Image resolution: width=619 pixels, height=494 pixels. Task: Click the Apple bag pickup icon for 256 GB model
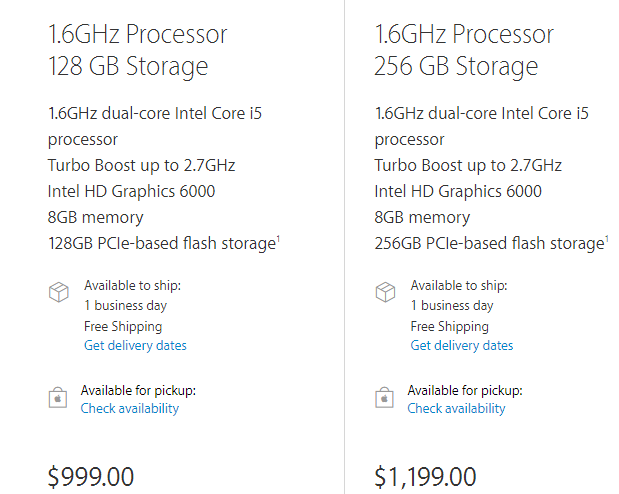click(x=384, y=397)
